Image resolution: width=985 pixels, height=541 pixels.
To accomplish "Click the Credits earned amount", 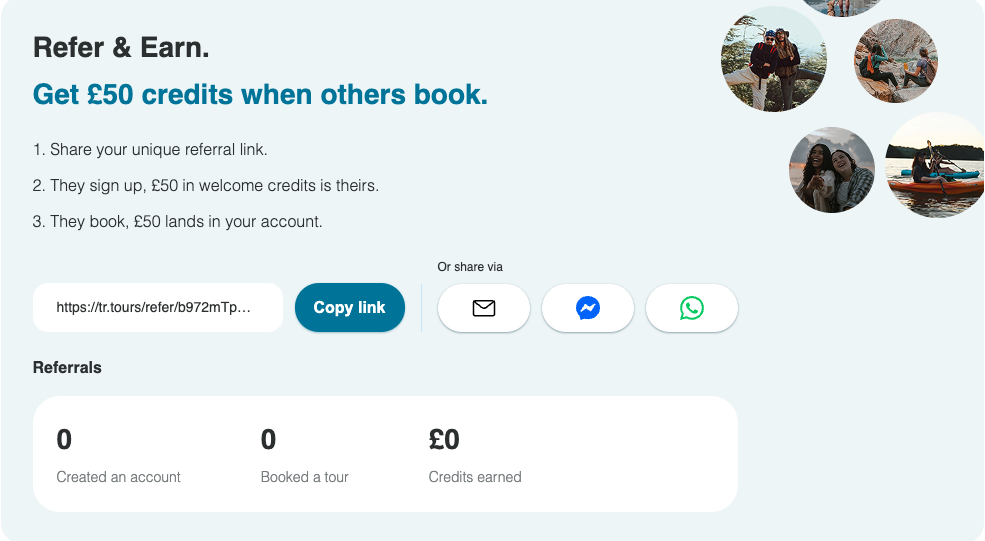I will click(x=444, y=440).
